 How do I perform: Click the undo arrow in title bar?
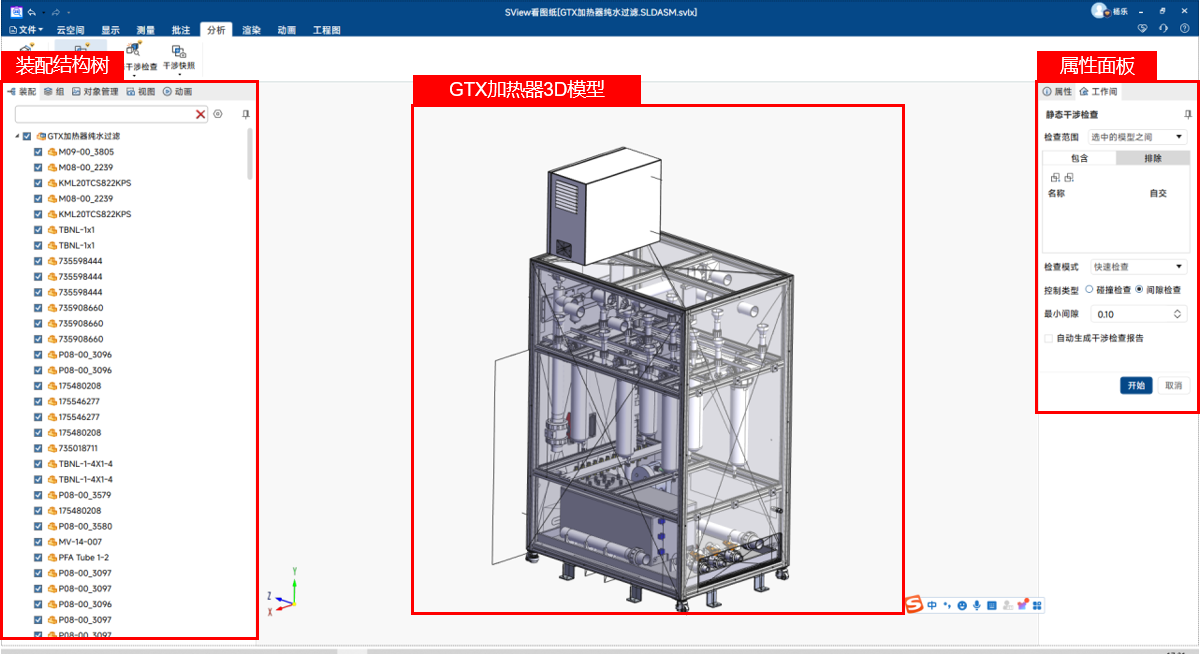tap(32, 12)
